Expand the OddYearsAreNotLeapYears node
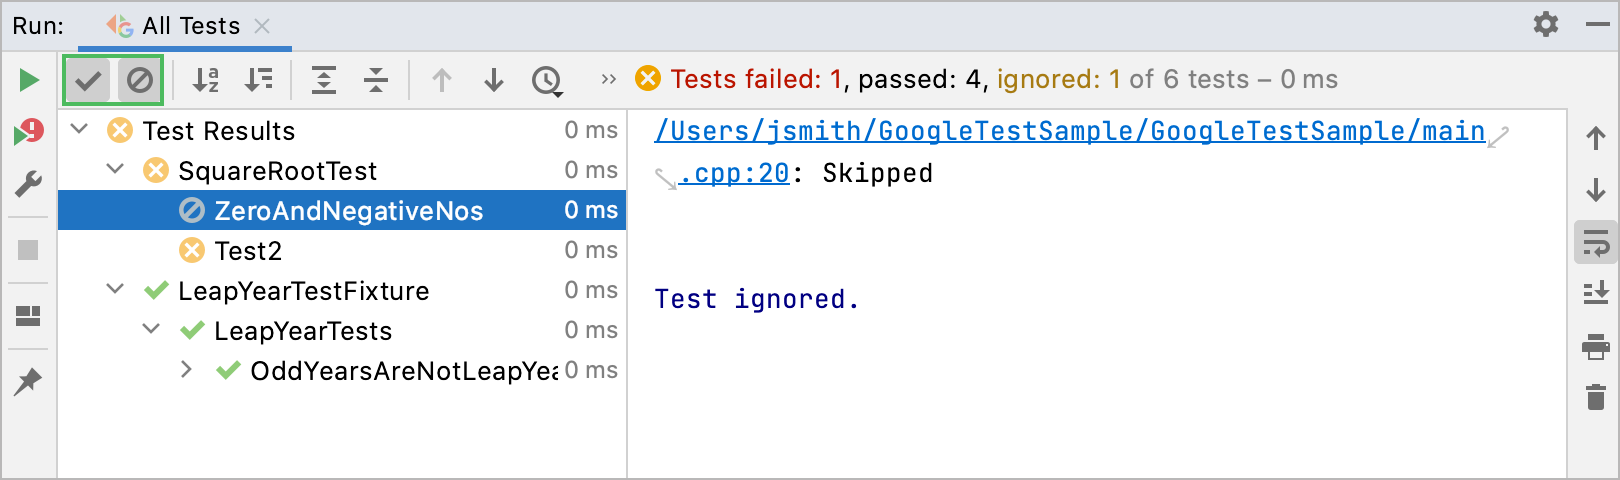This screenshot has width=1620, height=480. pyautogui.click(x=186, y=370)
